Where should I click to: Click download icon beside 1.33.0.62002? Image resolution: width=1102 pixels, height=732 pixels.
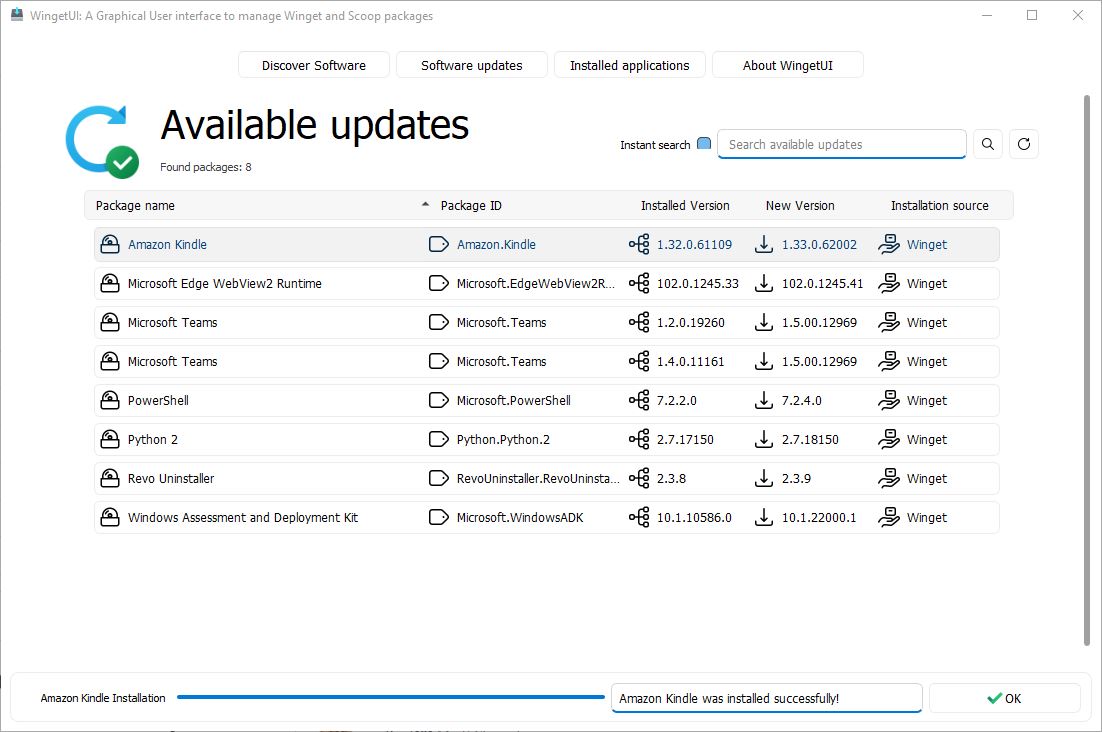[x=764, y=244]
